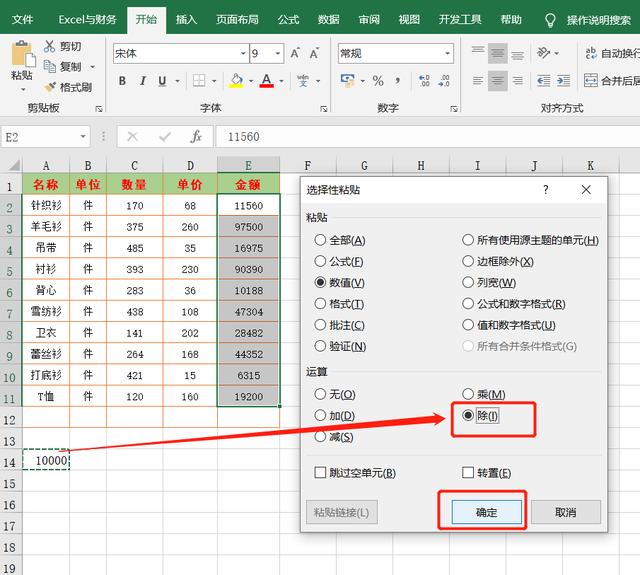Select the 列宽(W) radio button
Screen dimensions: 640x575
point(468,282)
